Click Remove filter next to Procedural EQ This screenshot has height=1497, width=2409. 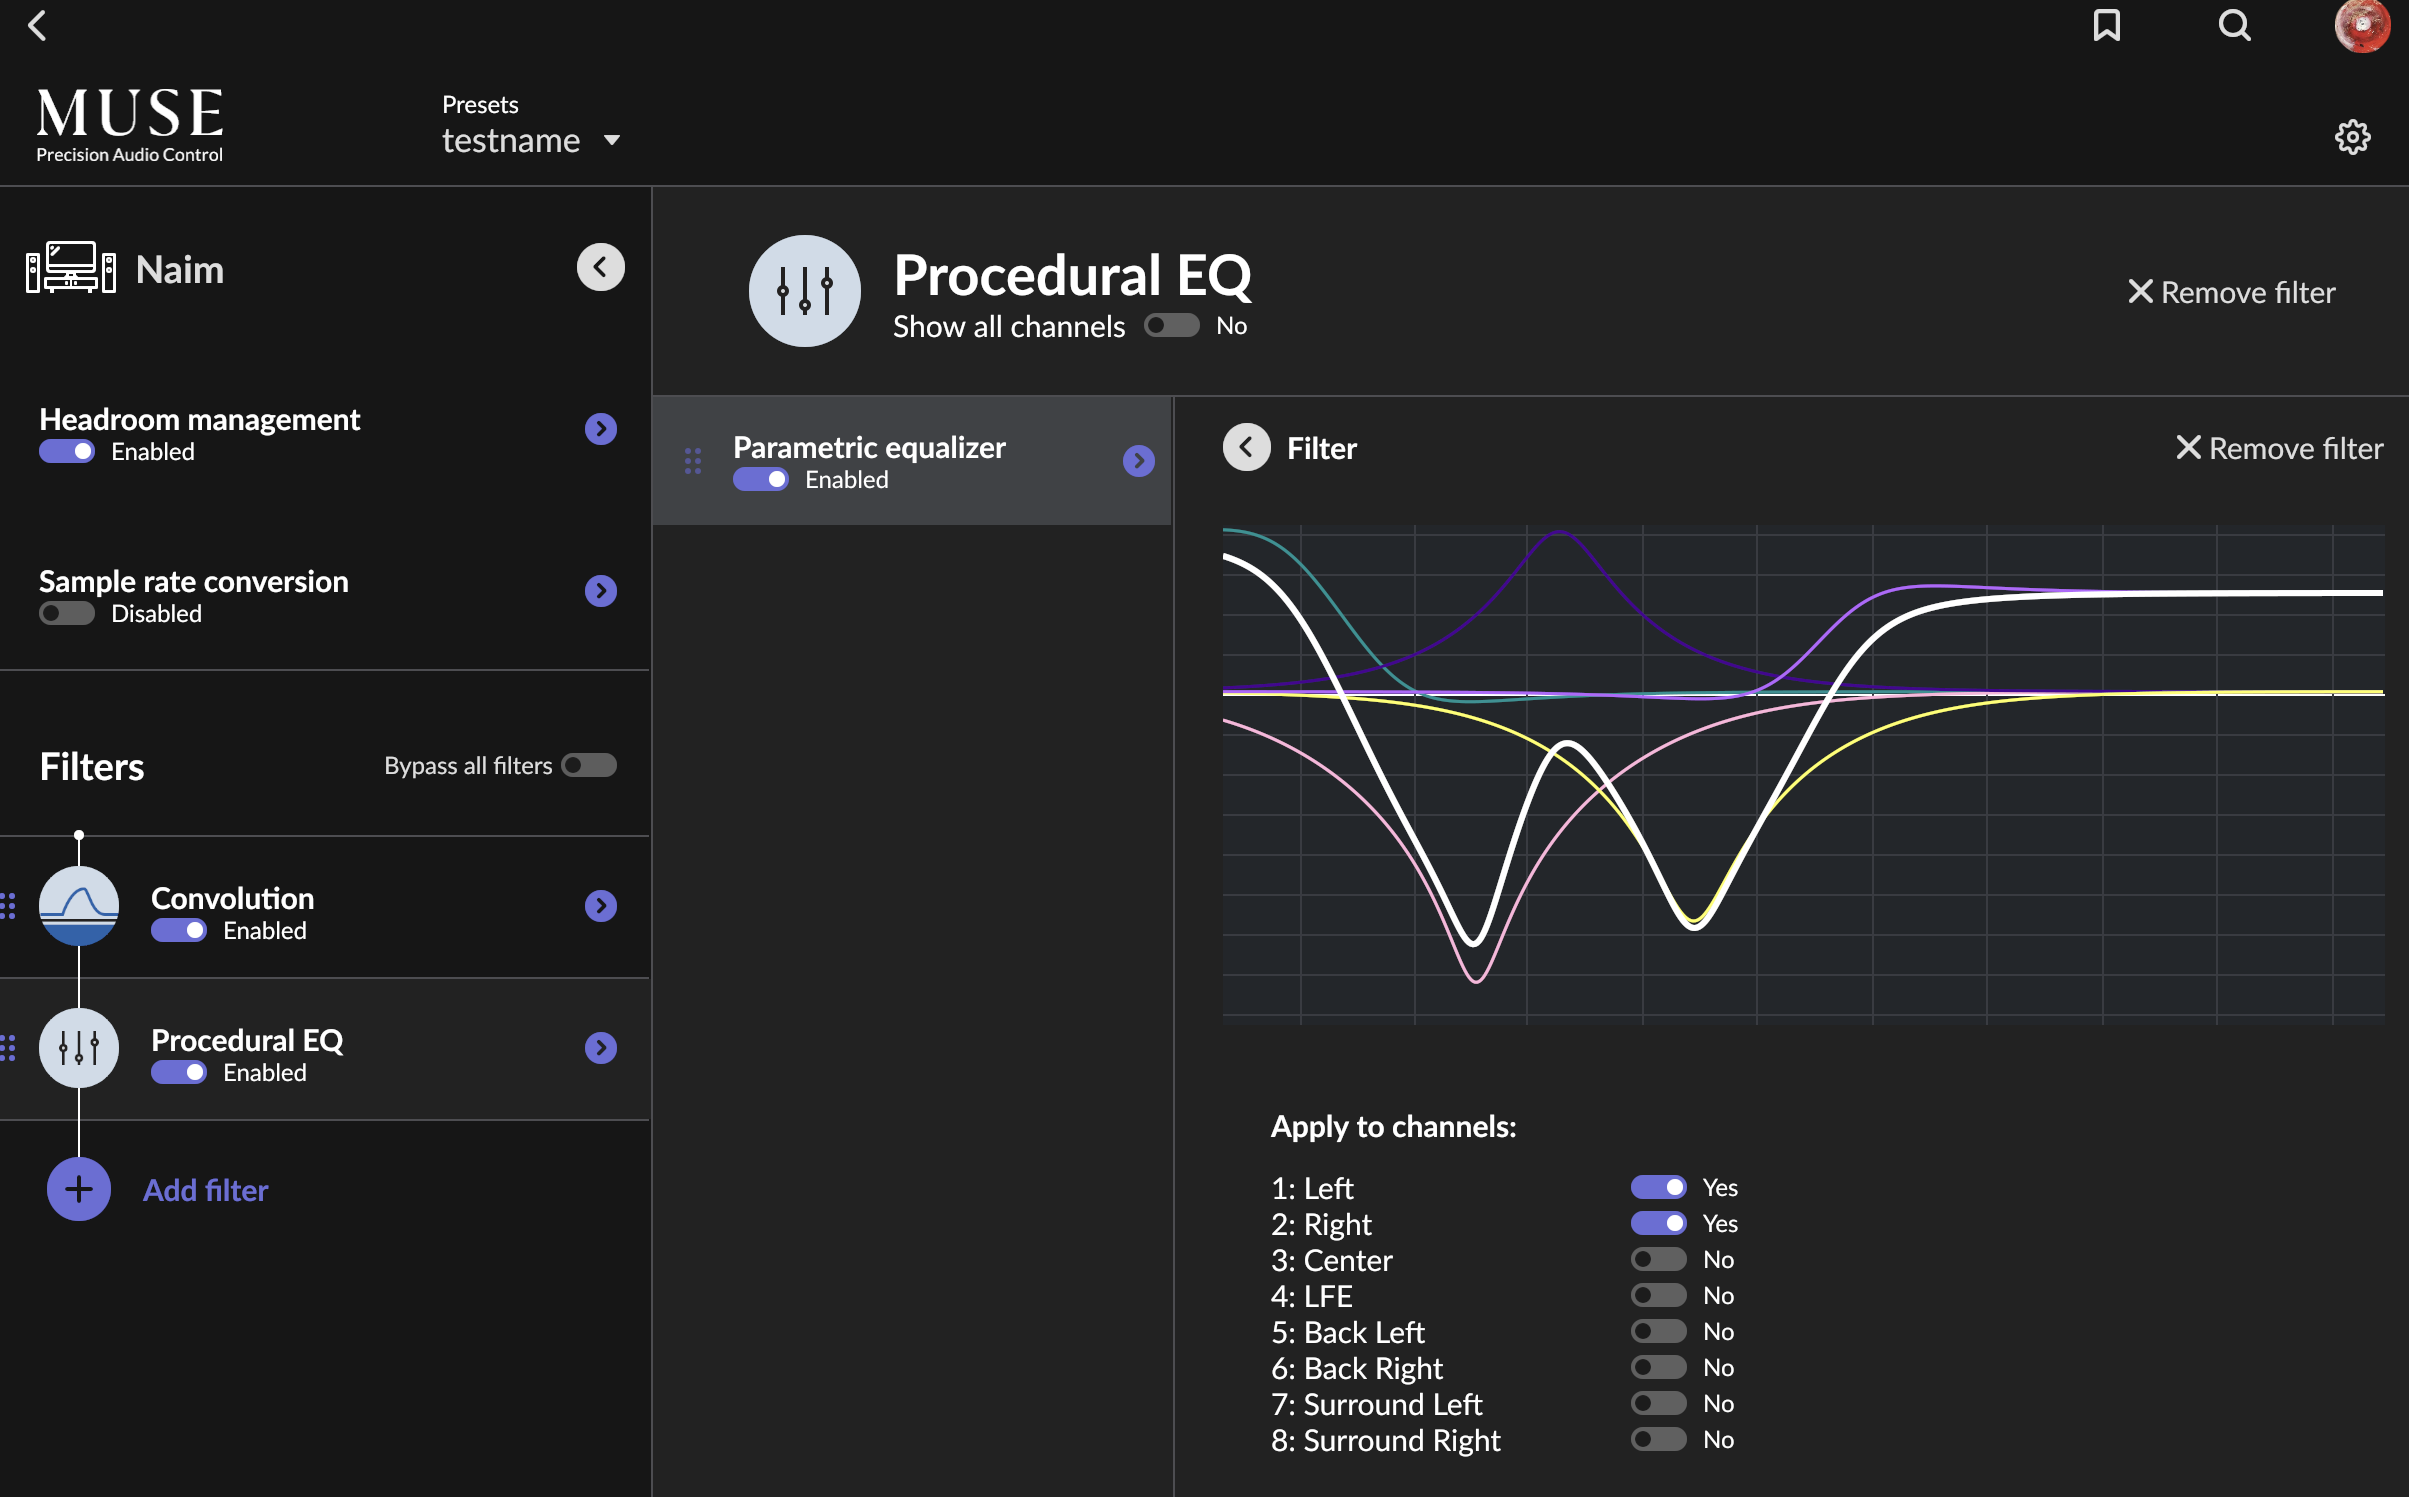pos(2230,292)
